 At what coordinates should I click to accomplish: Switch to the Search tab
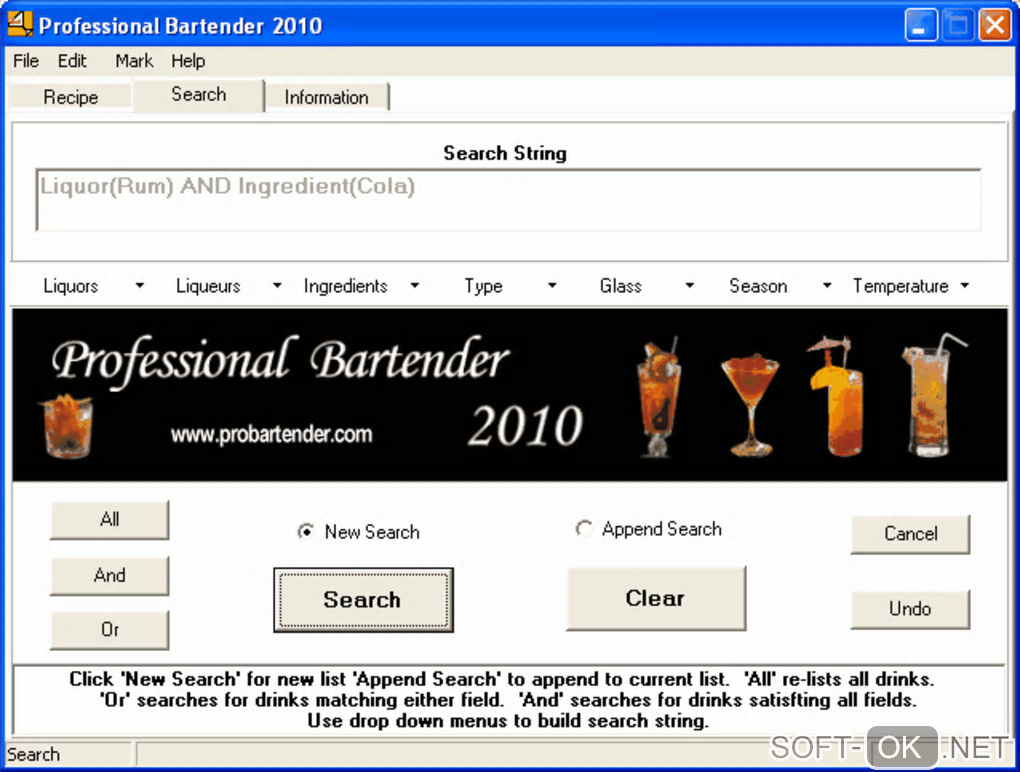pos(198,94)
